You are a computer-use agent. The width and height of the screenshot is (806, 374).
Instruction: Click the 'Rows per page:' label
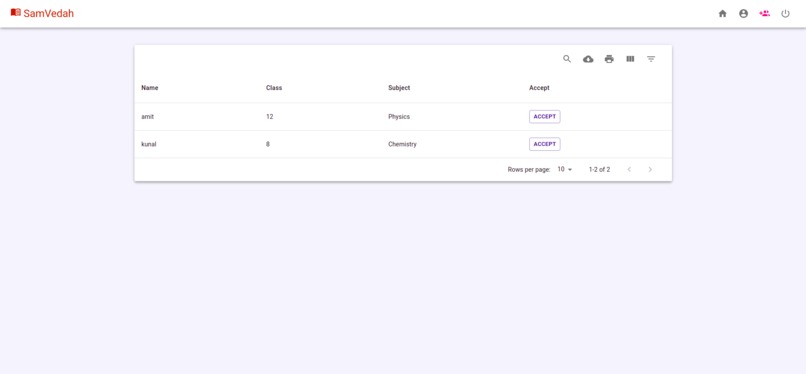click(x=529, y=169)
